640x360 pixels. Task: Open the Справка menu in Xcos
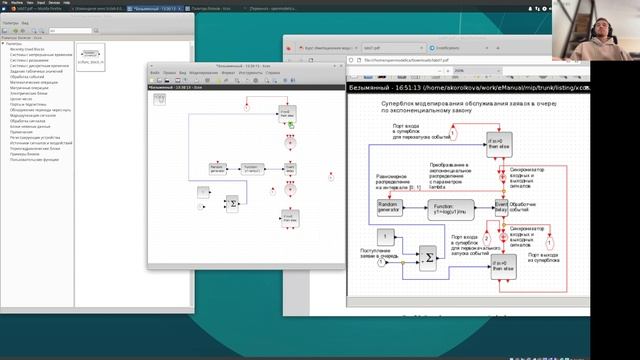(273, 73)
